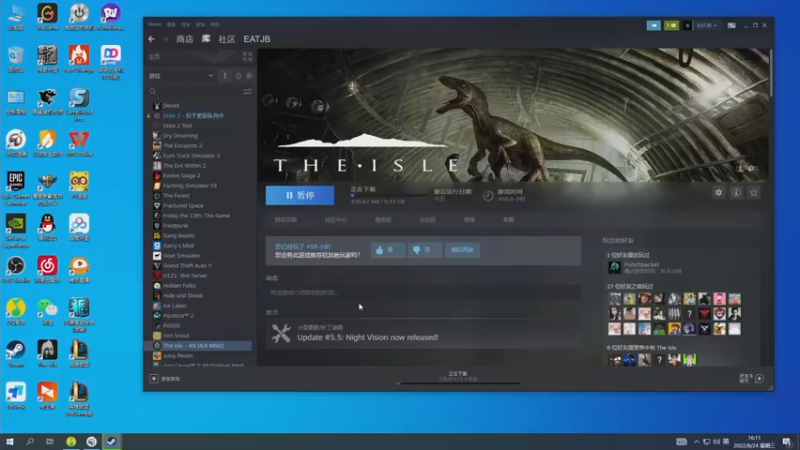800x450 pixels.
Task: Open The Isle settings gear icon
Action: tap(718, 192)
